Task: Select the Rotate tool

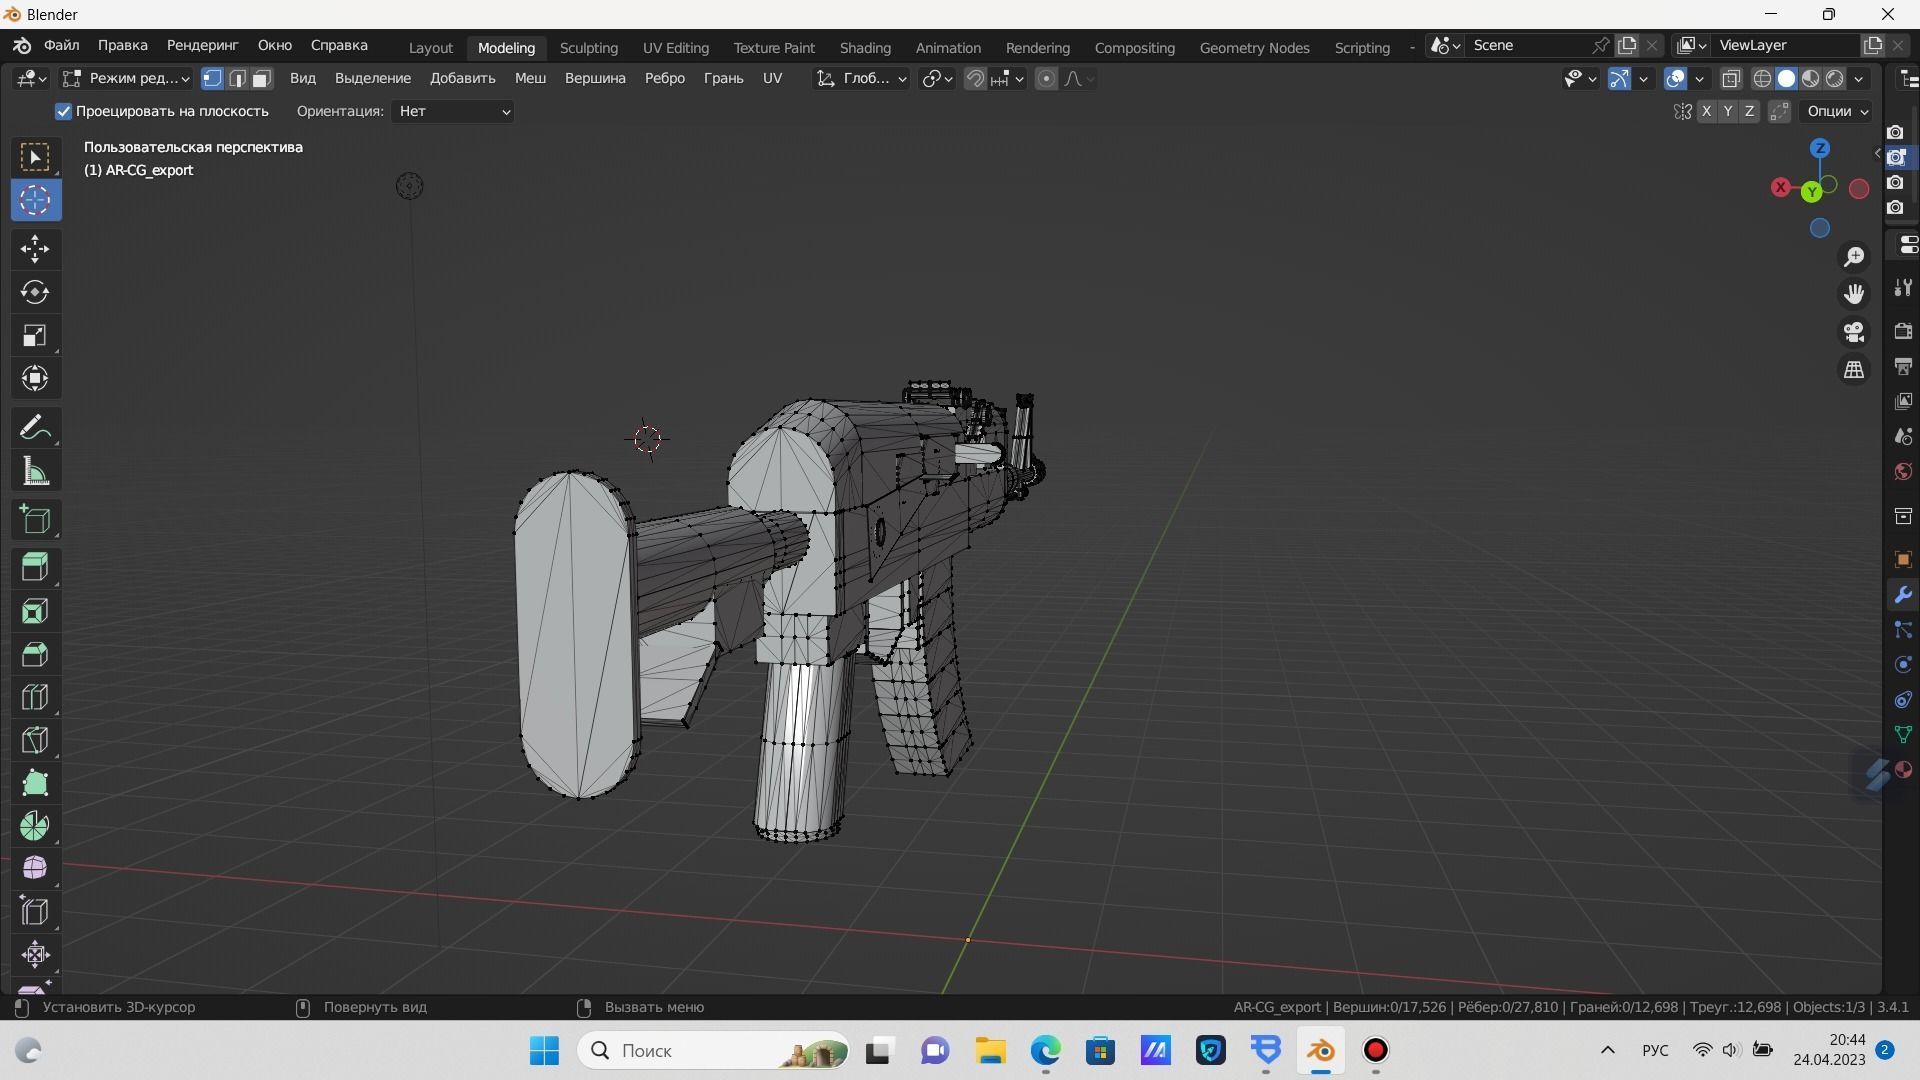Action: click(35, 292)
